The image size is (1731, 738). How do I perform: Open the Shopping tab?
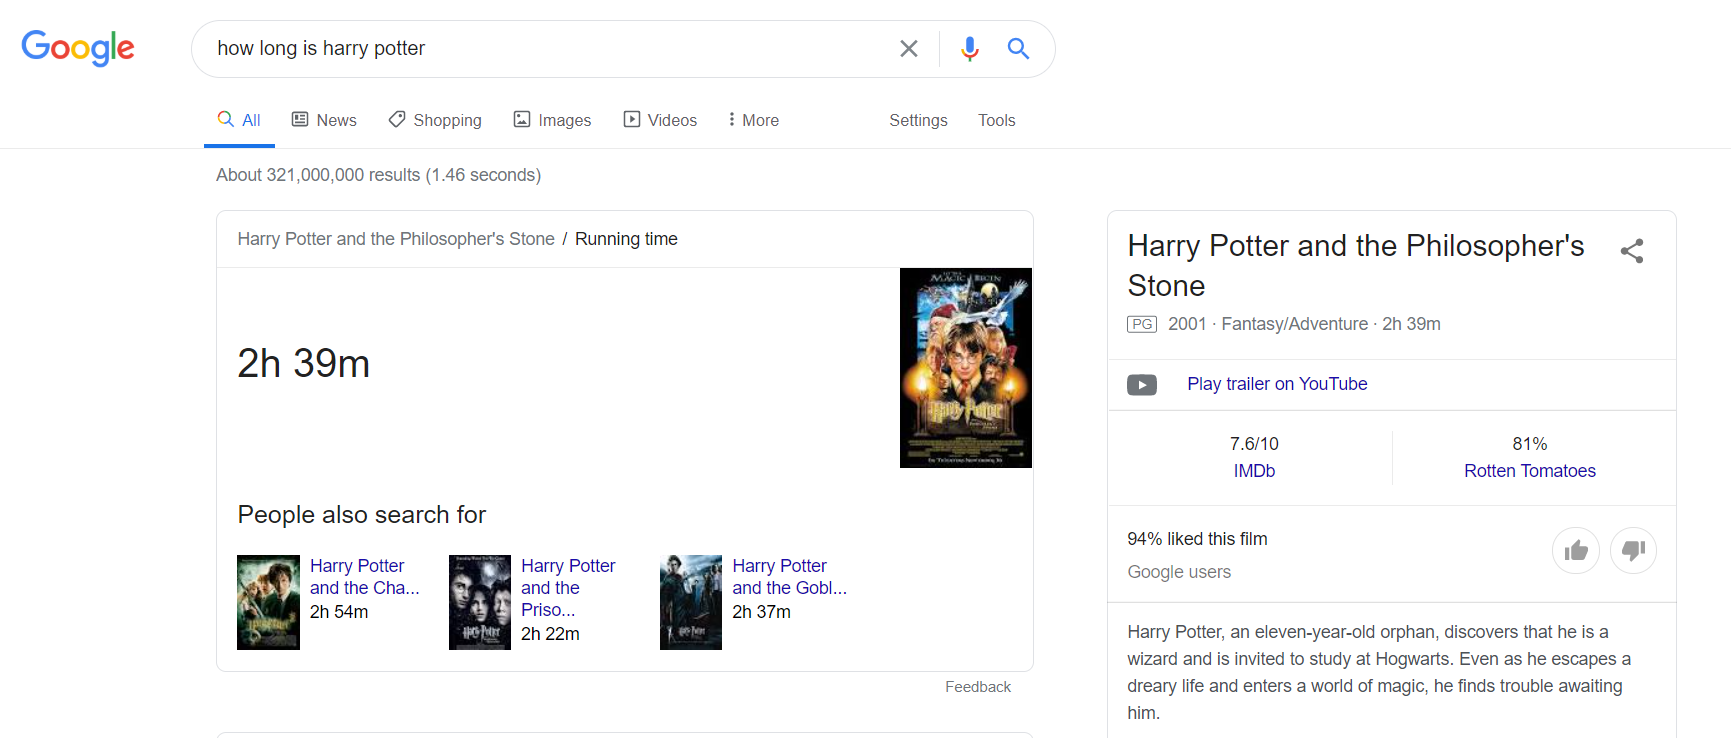[x=435, y=120]
